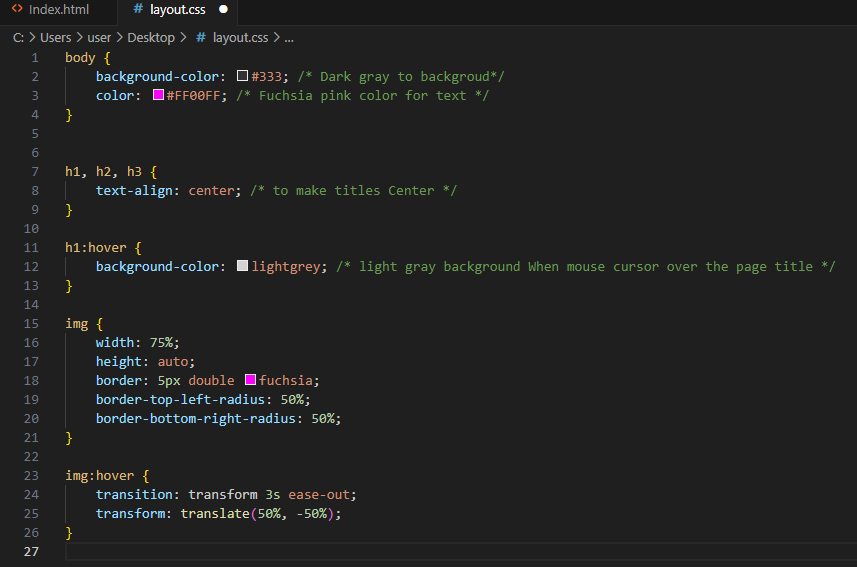Click the 'double' border style value
857x567 pixels.
(x=212, y=381)
